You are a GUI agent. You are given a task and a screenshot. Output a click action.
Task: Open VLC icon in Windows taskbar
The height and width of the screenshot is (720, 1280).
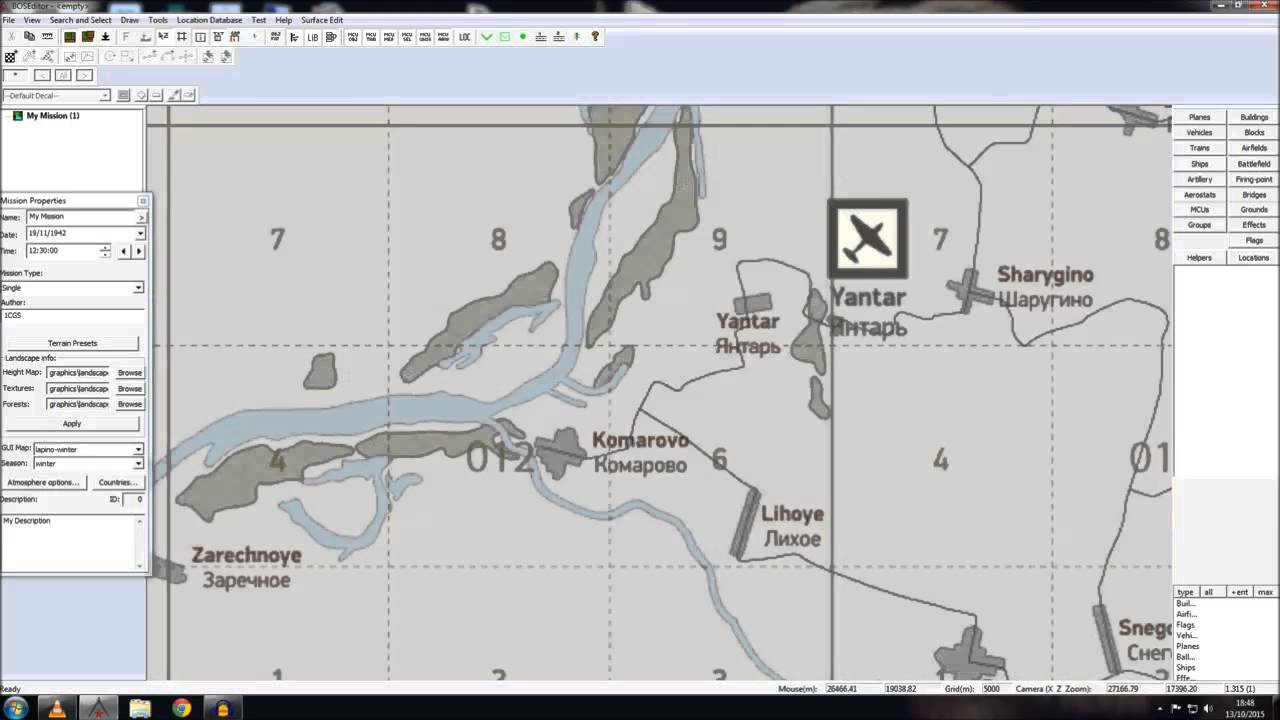(x=58, y=708)
